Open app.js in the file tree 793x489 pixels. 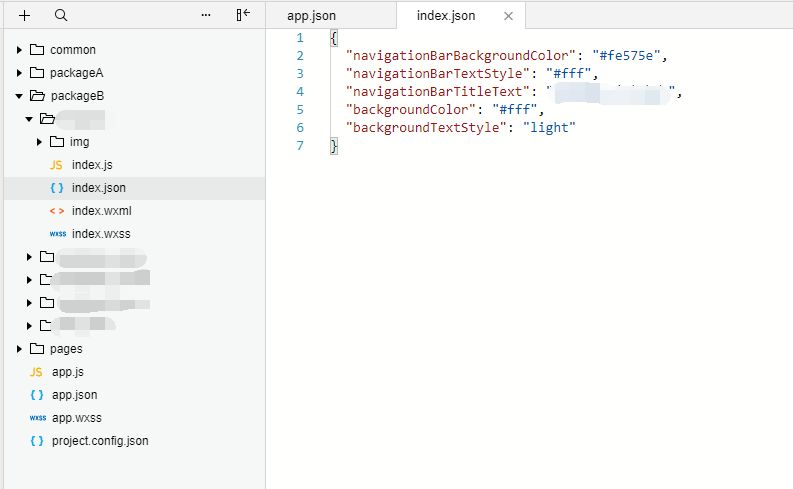(x=68, y=372)
